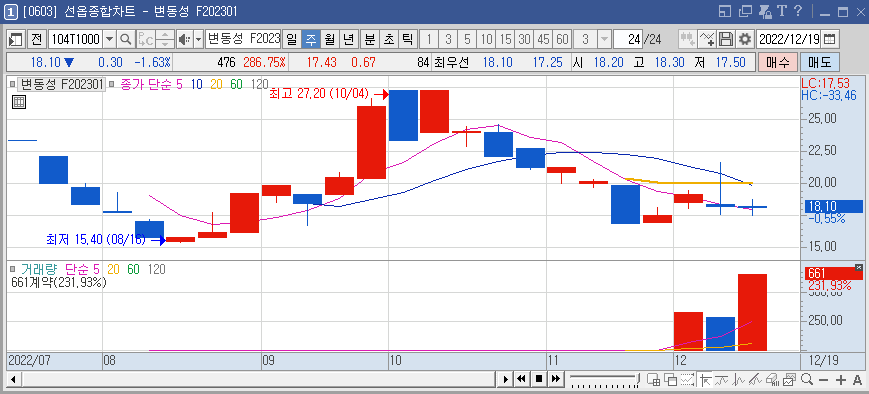Screen dimensions: 869x394
Task: Click the playback speed slider
Action: 604,380
